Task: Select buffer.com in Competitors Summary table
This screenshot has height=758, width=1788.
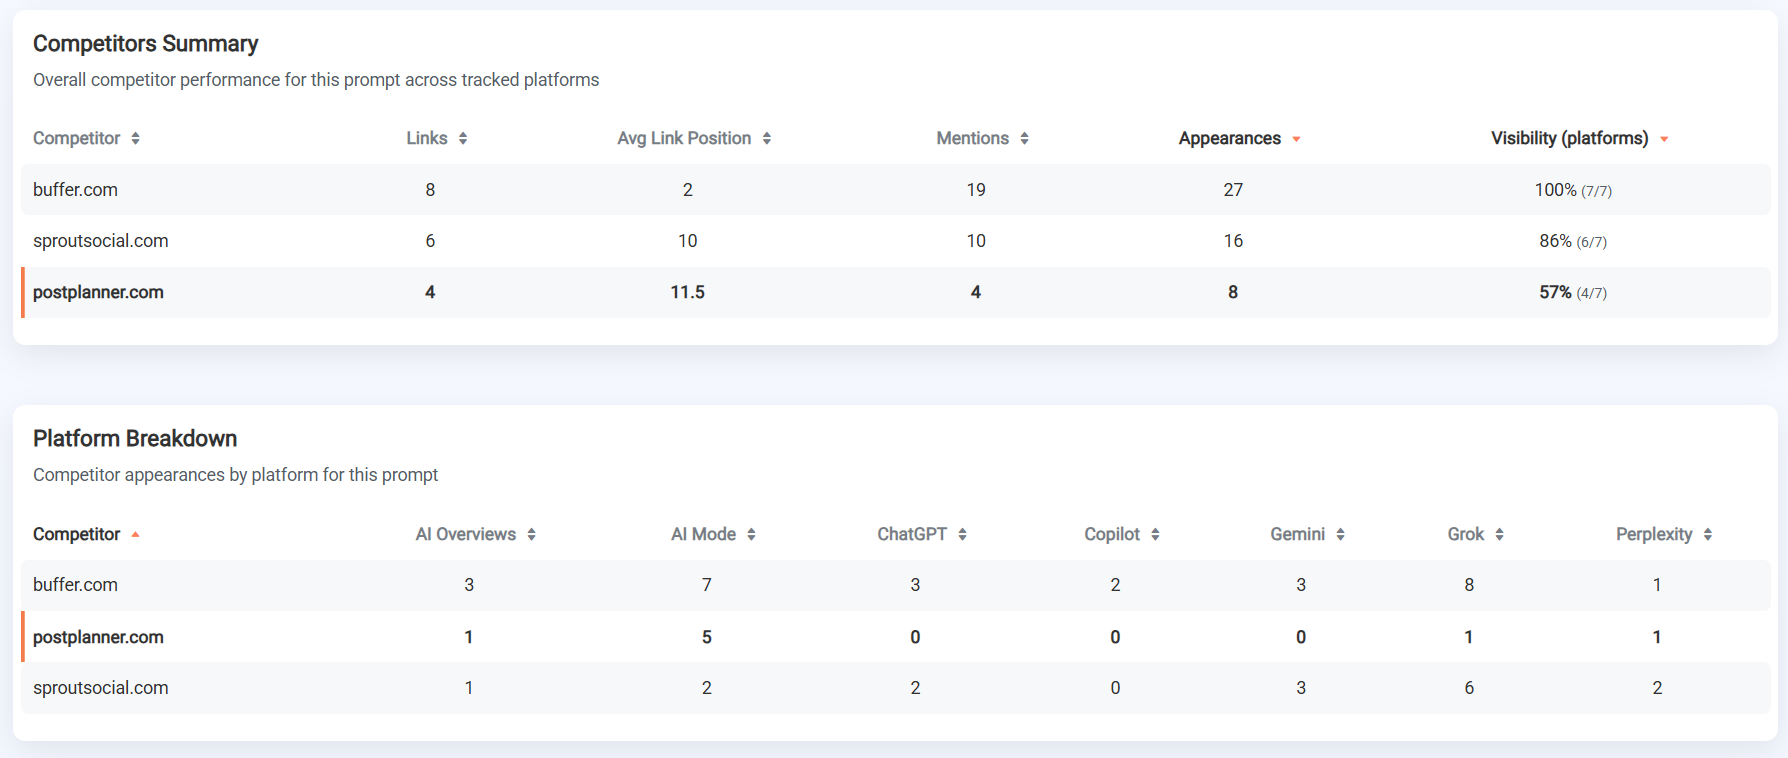Action: coord(75,190)
